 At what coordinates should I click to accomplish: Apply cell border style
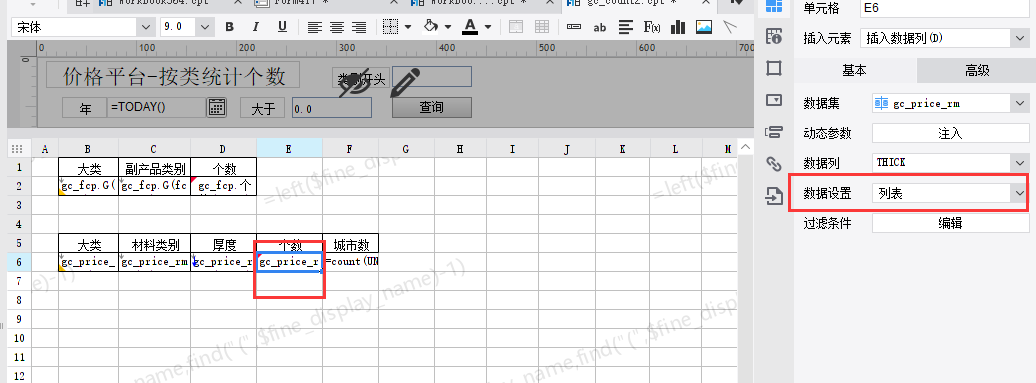tap(391, 27)
